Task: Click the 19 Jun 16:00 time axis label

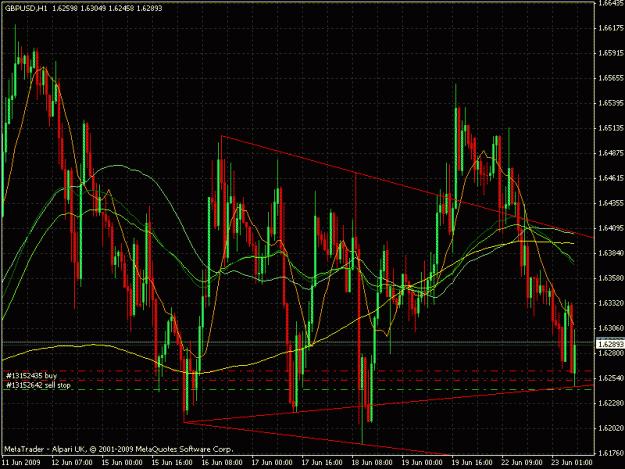Action: [472, 463]
